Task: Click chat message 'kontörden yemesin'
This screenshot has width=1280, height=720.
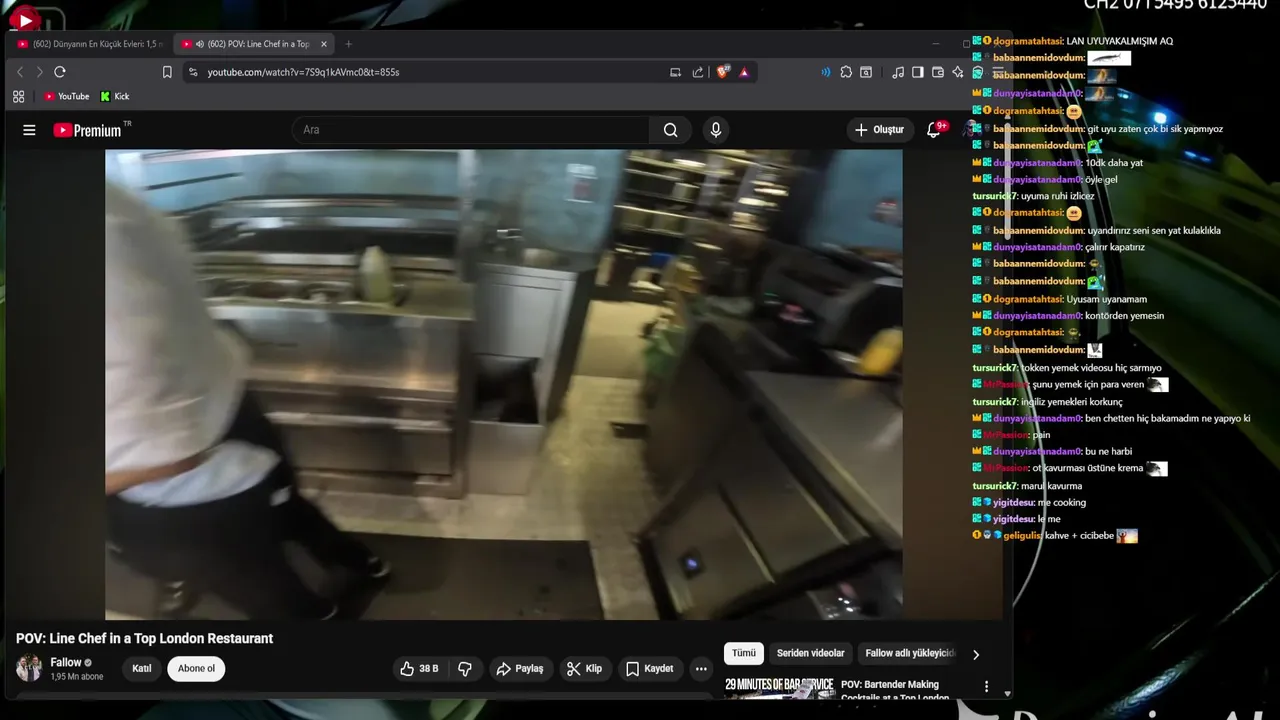Action: coord(1124,316)
